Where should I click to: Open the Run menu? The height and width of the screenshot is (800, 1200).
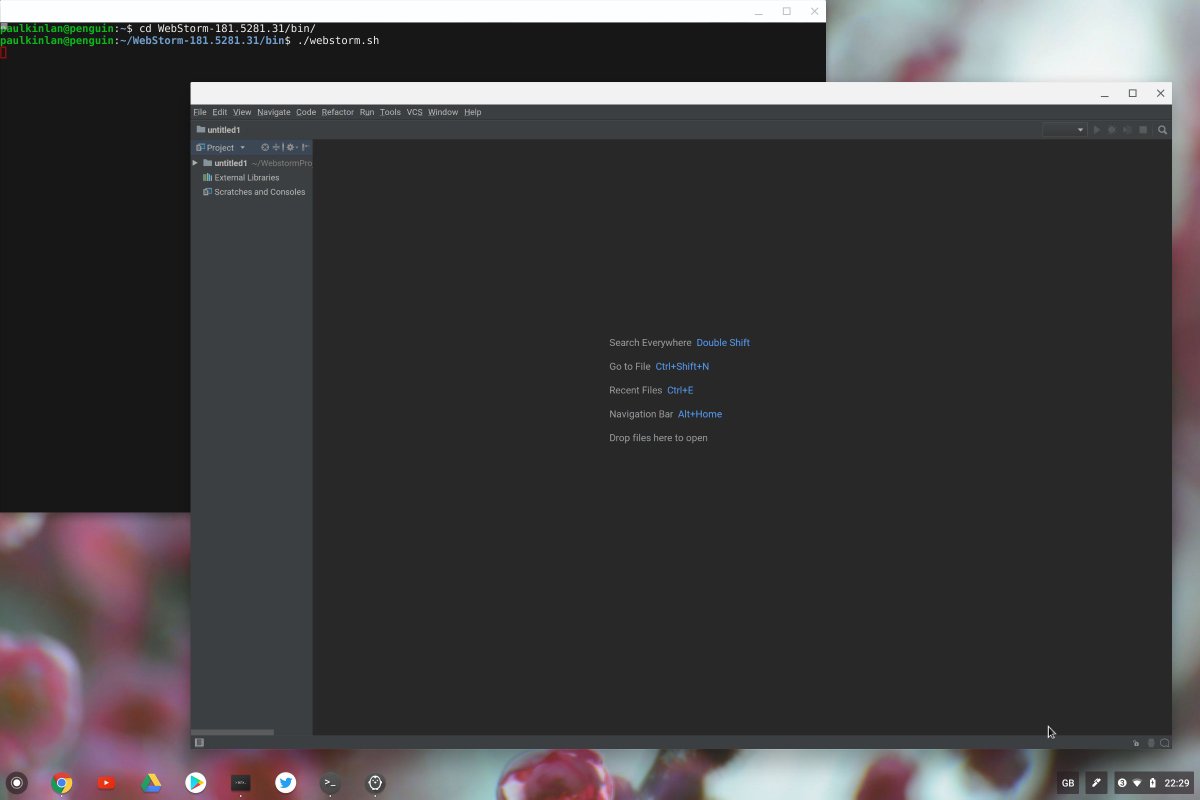click(x=367, y=112)
